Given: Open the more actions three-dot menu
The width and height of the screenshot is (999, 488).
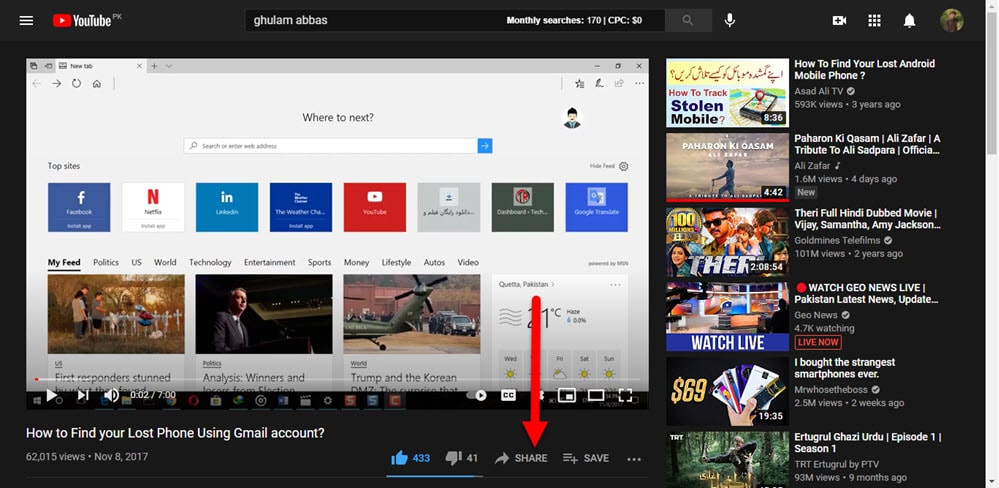Looking at the screenshot, I should (x=633, y=459).
